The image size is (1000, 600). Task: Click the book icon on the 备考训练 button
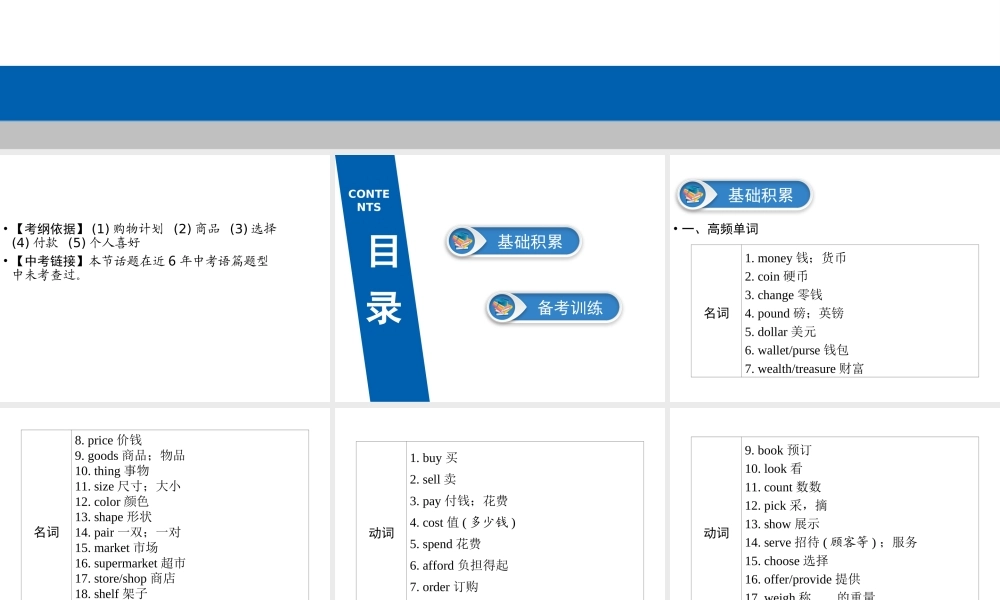[x=502, y=307]
